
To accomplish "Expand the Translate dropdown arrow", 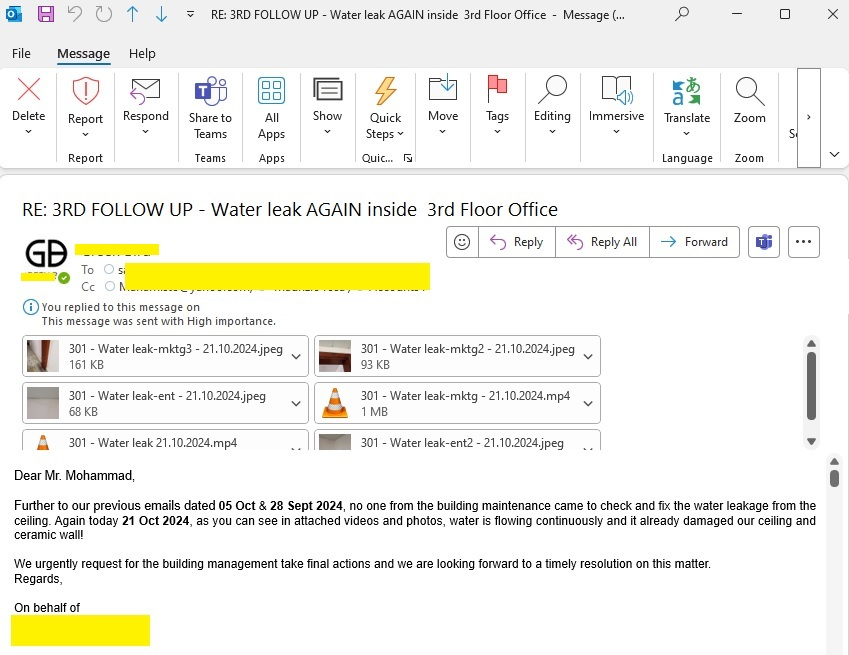I will click(x=687, y=134).
